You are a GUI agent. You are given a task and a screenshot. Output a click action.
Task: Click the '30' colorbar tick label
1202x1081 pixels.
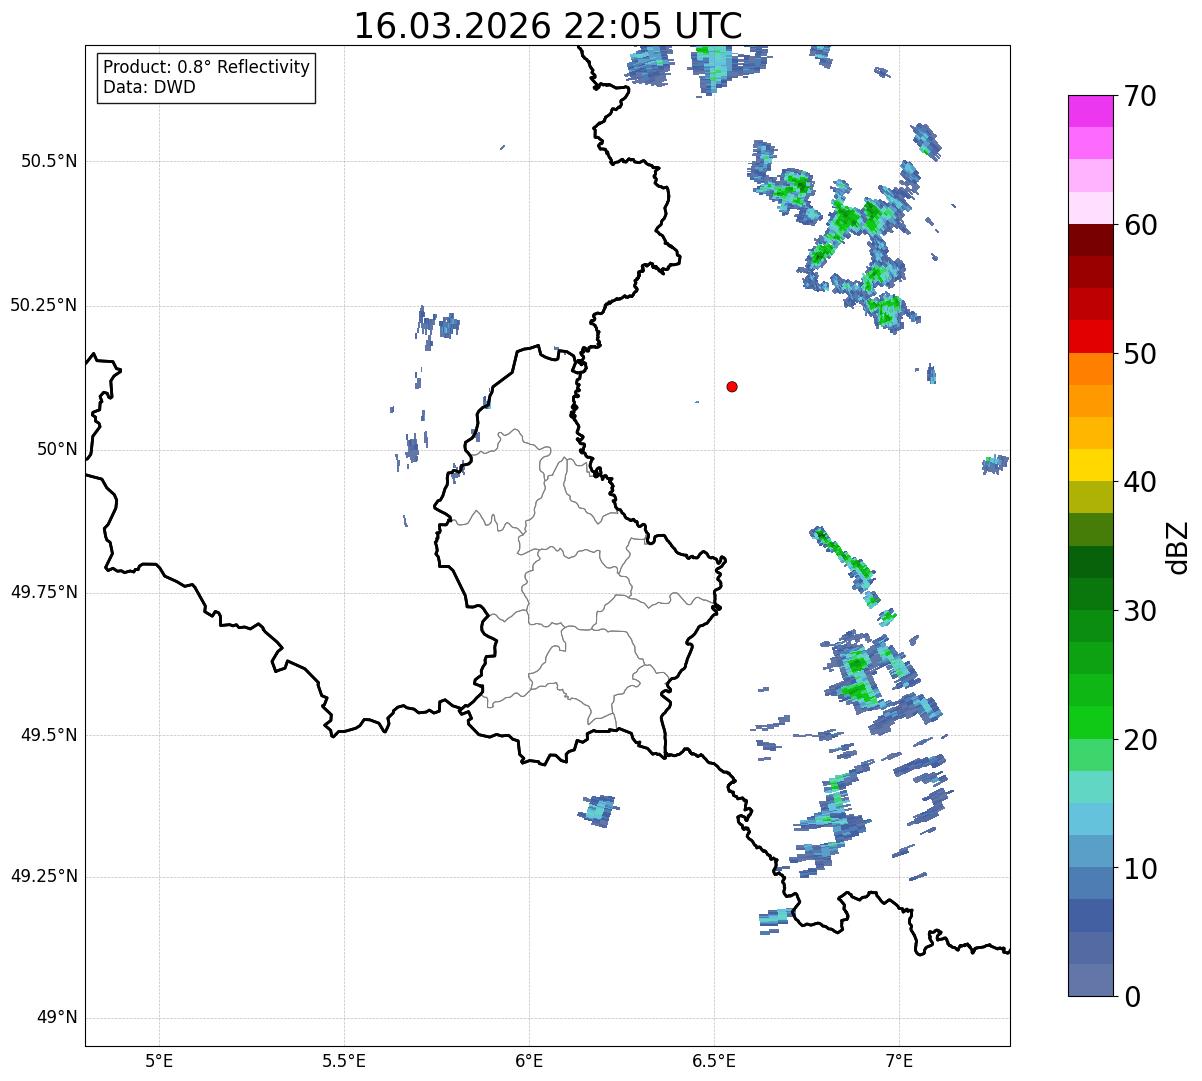pos(1140,611)
